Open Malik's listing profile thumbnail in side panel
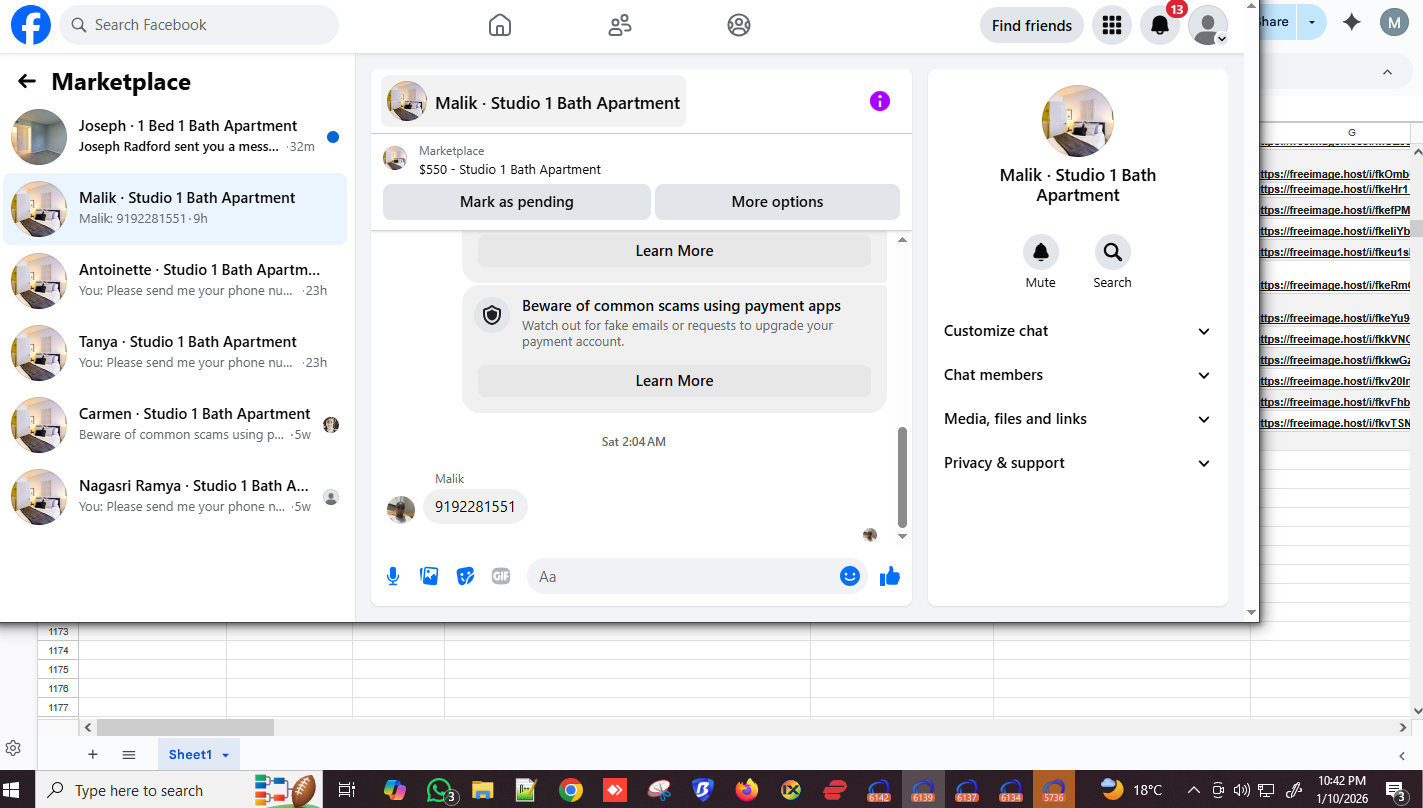1423x808 pixels. point(1078,121)
